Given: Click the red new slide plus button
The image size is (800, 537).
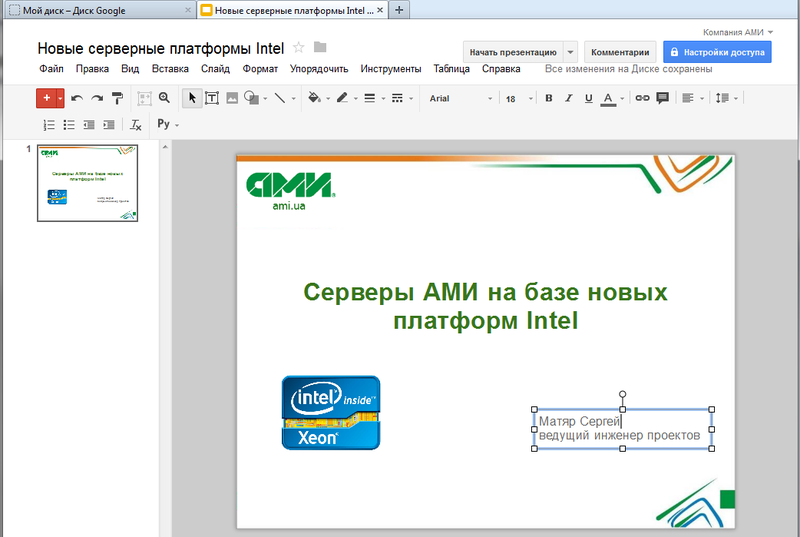Looking at the screenshot, I should 46,98.
